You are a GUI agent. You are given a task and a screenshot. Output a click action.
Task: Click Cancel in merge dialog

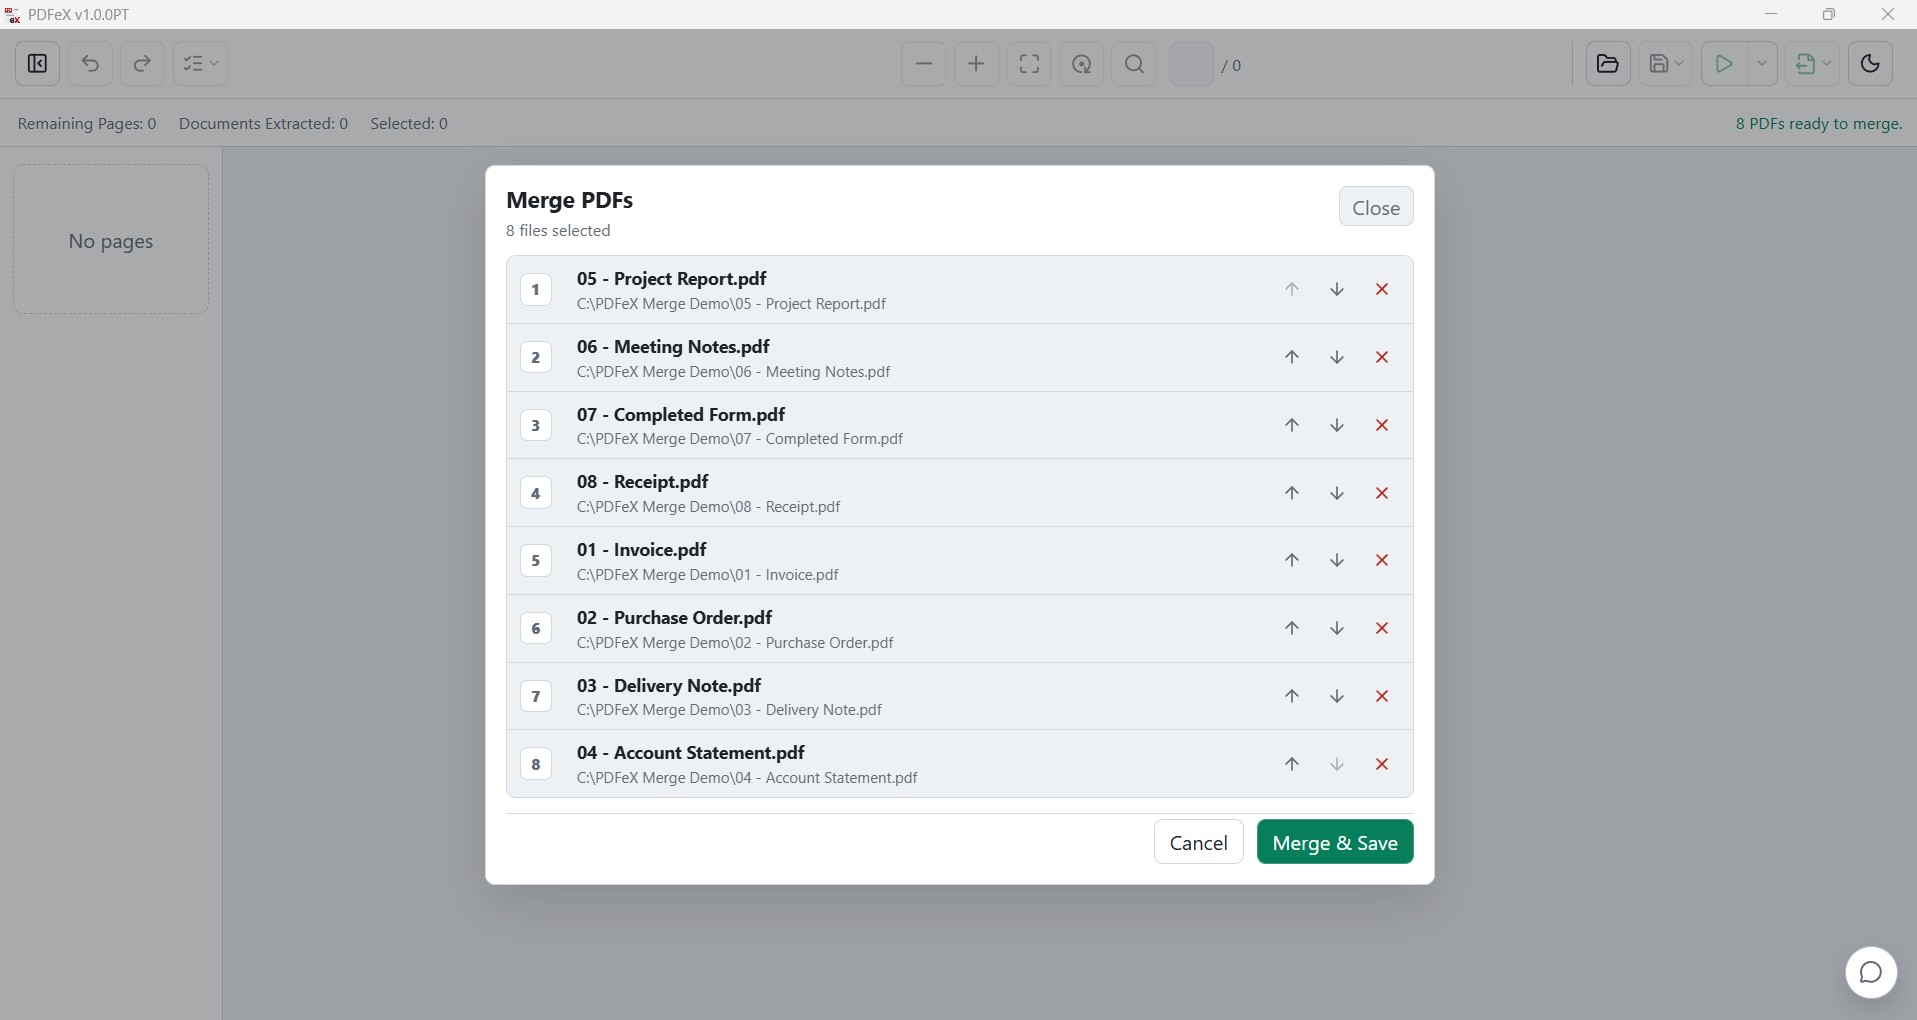[x=1198, y=842]
